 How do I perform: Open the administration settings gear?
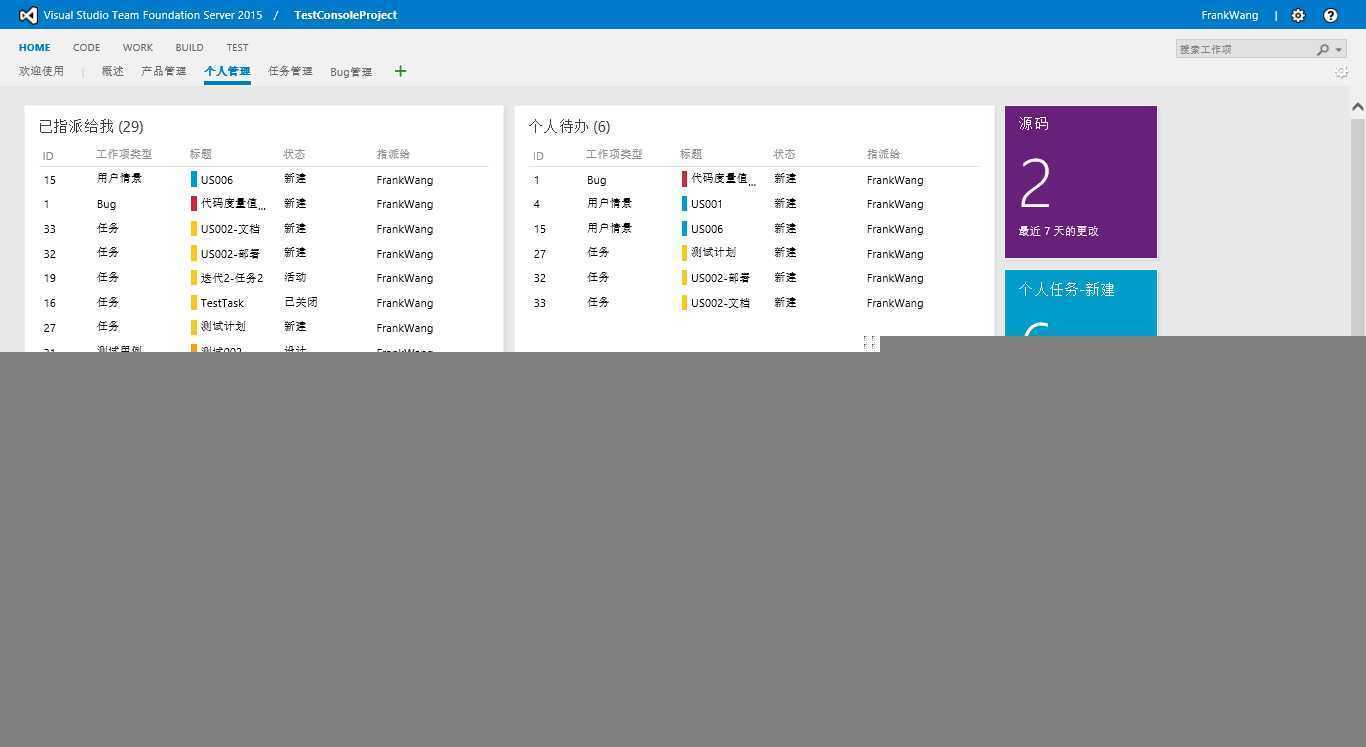tap(1298, 15)
